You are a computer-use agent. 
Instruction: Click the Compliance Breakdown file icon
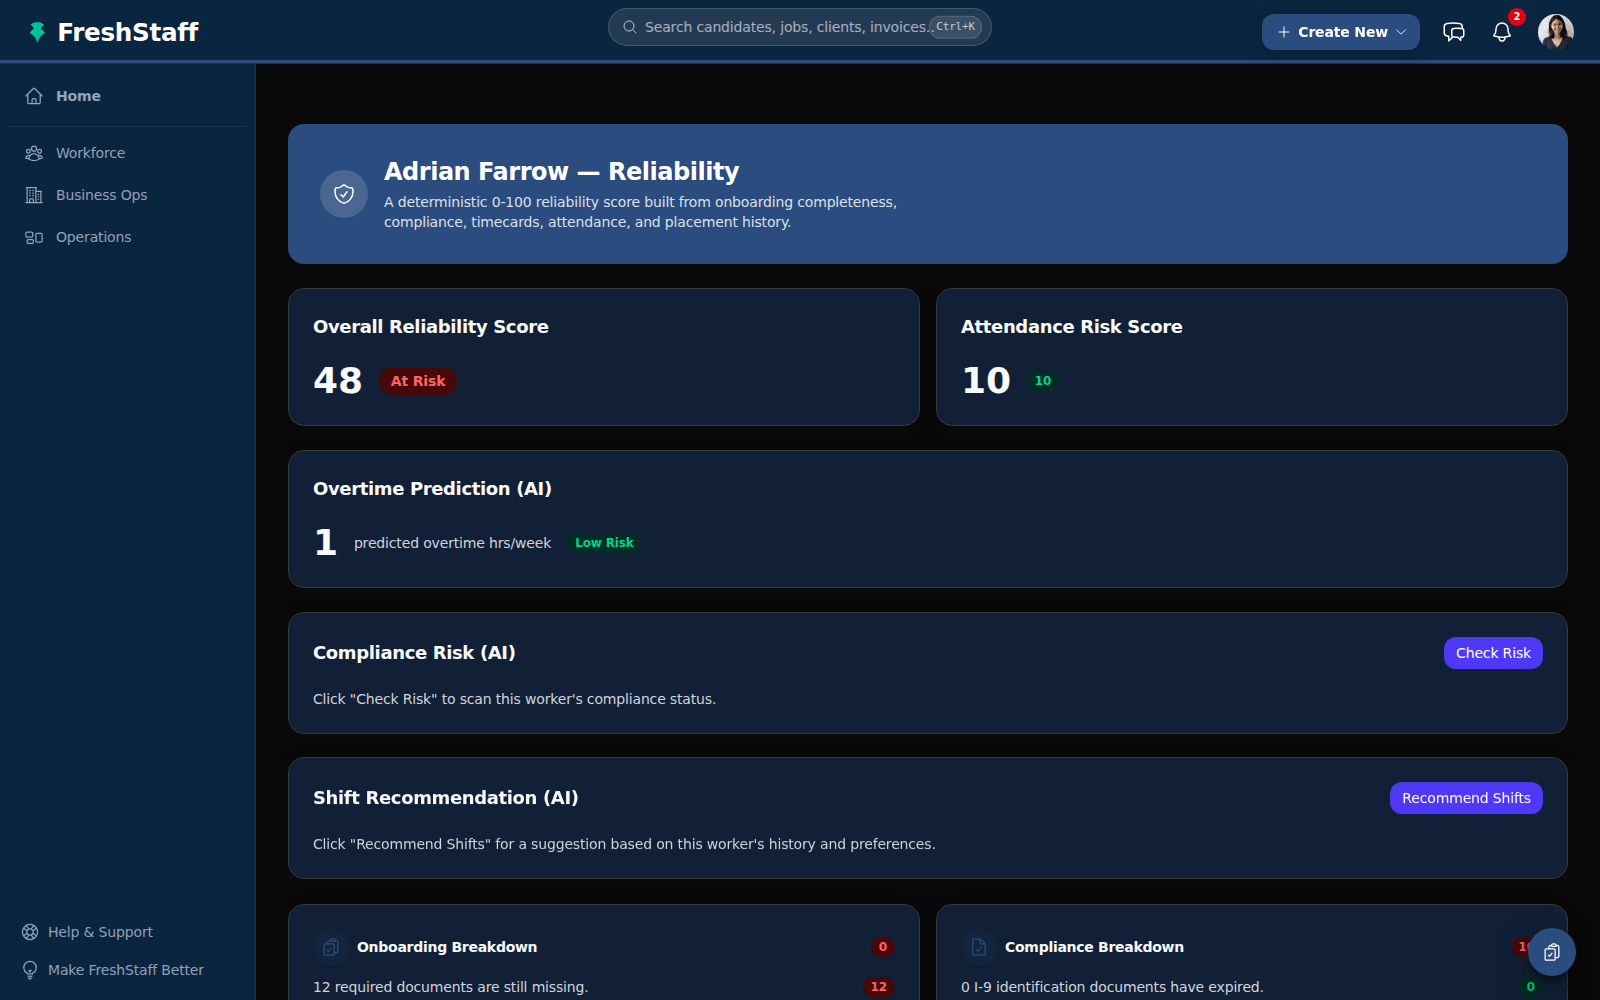point(979,947)
